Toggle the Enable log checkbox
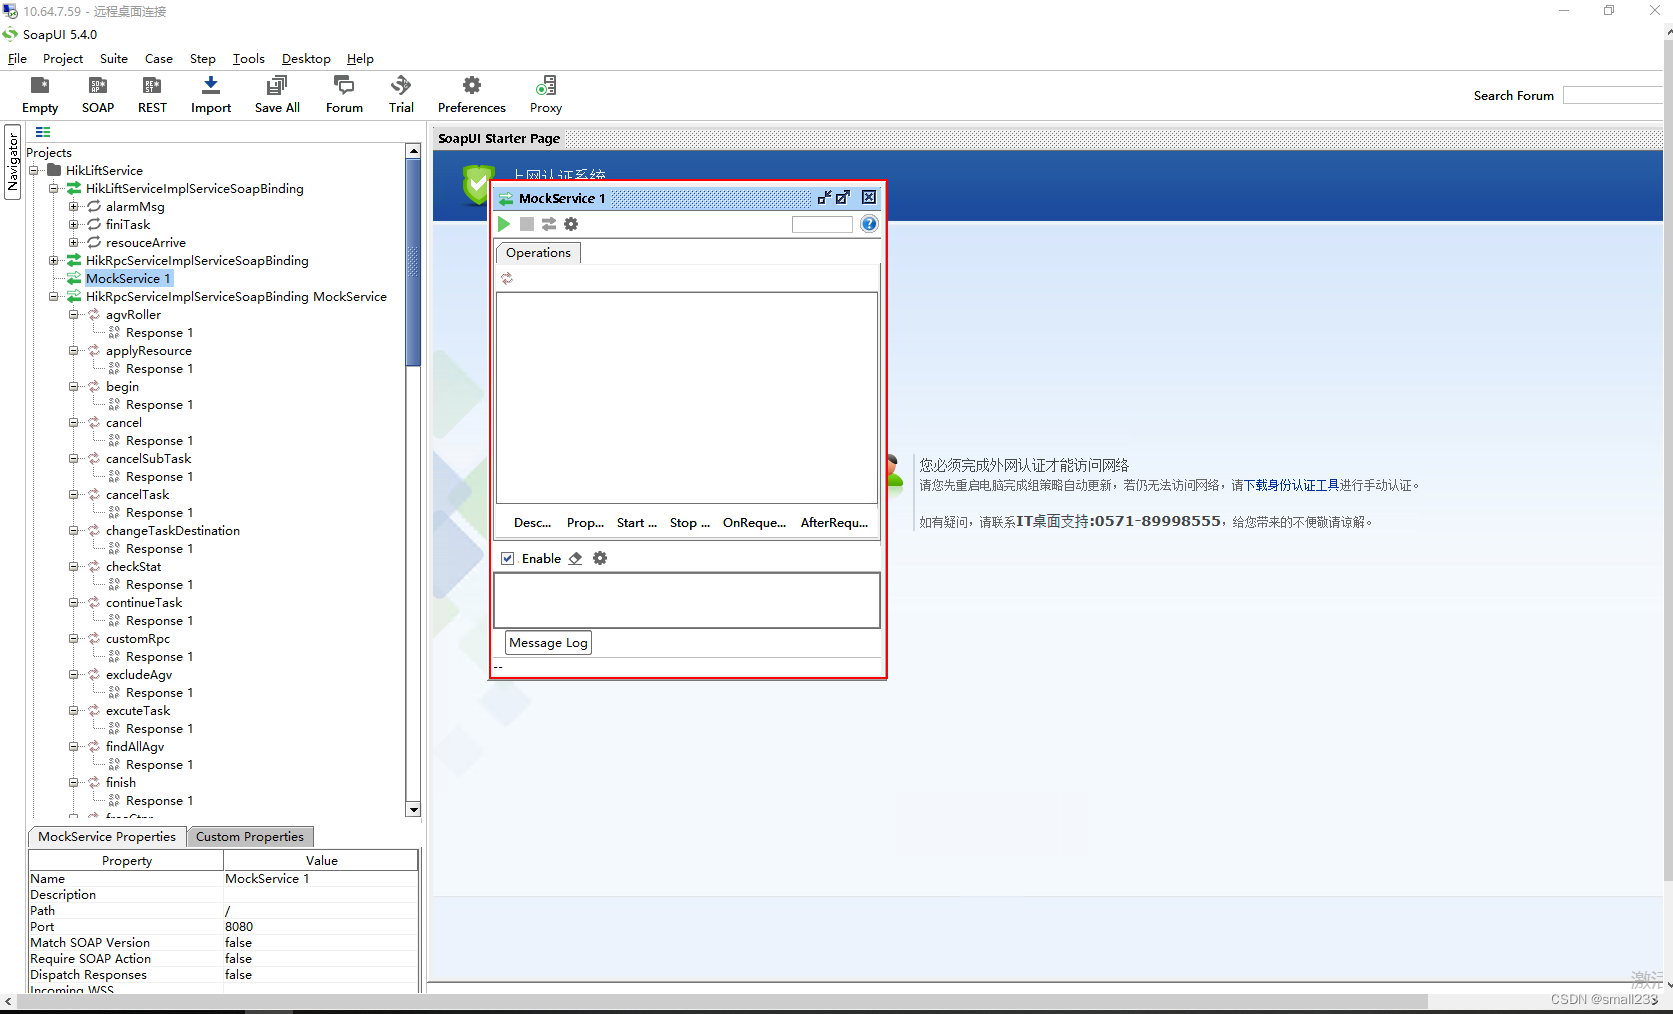Image resolution: width=1673 pixels, height=1014 pixels. pos(508,558)
